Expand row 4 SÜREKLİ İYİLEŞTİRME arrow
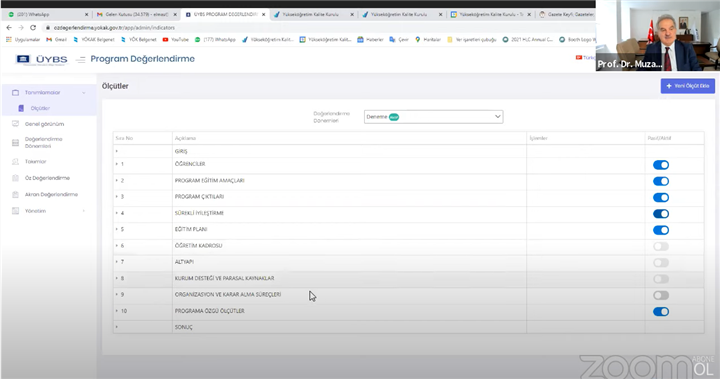Screen dimensions: 720x379 point(117,213)
